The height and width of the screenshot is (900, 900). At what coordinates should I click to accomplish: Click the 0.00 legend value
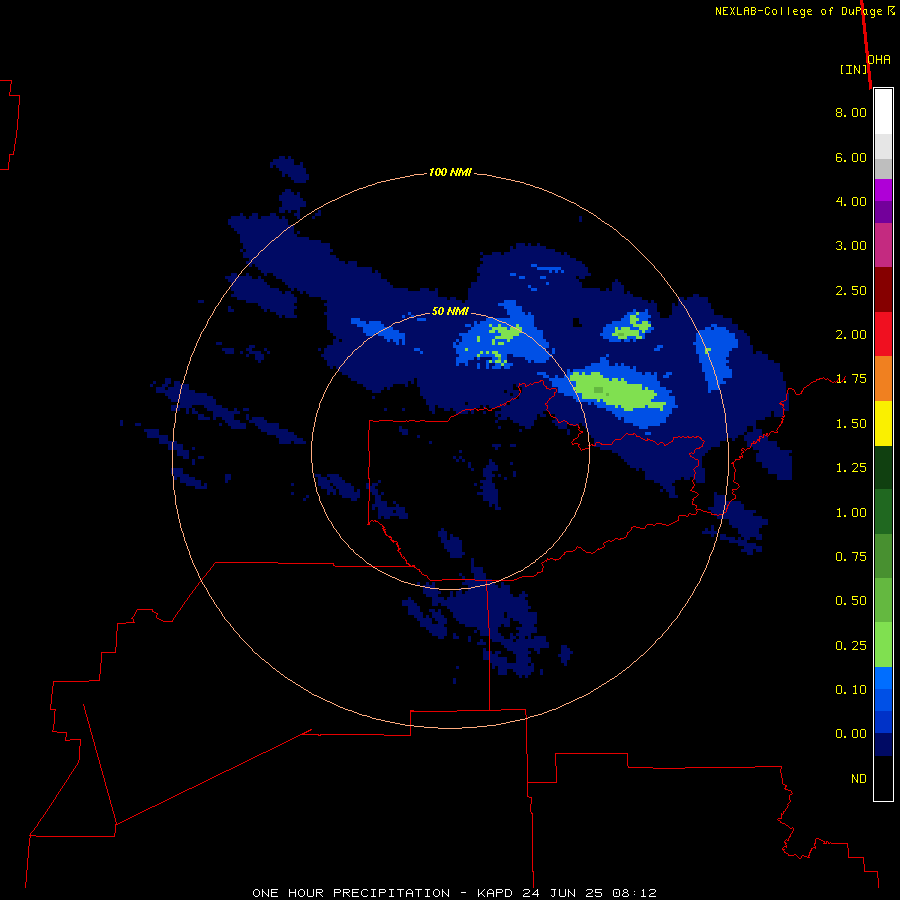click(x=851, y=734)
